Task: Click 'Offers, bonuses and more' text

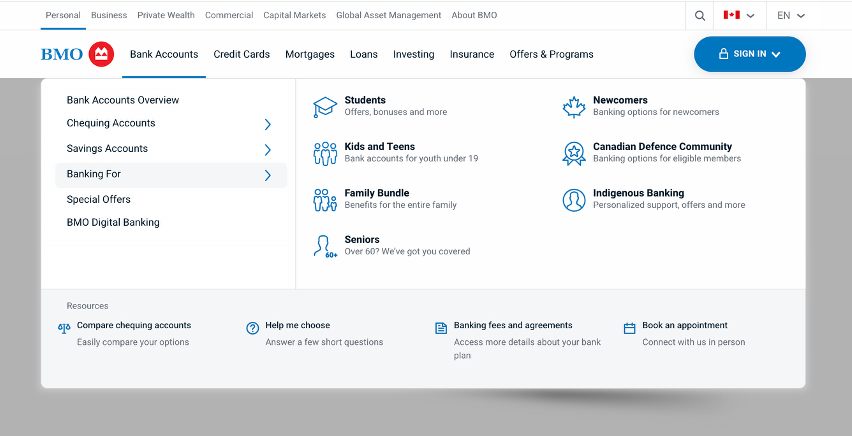Action: coord(396,112)
